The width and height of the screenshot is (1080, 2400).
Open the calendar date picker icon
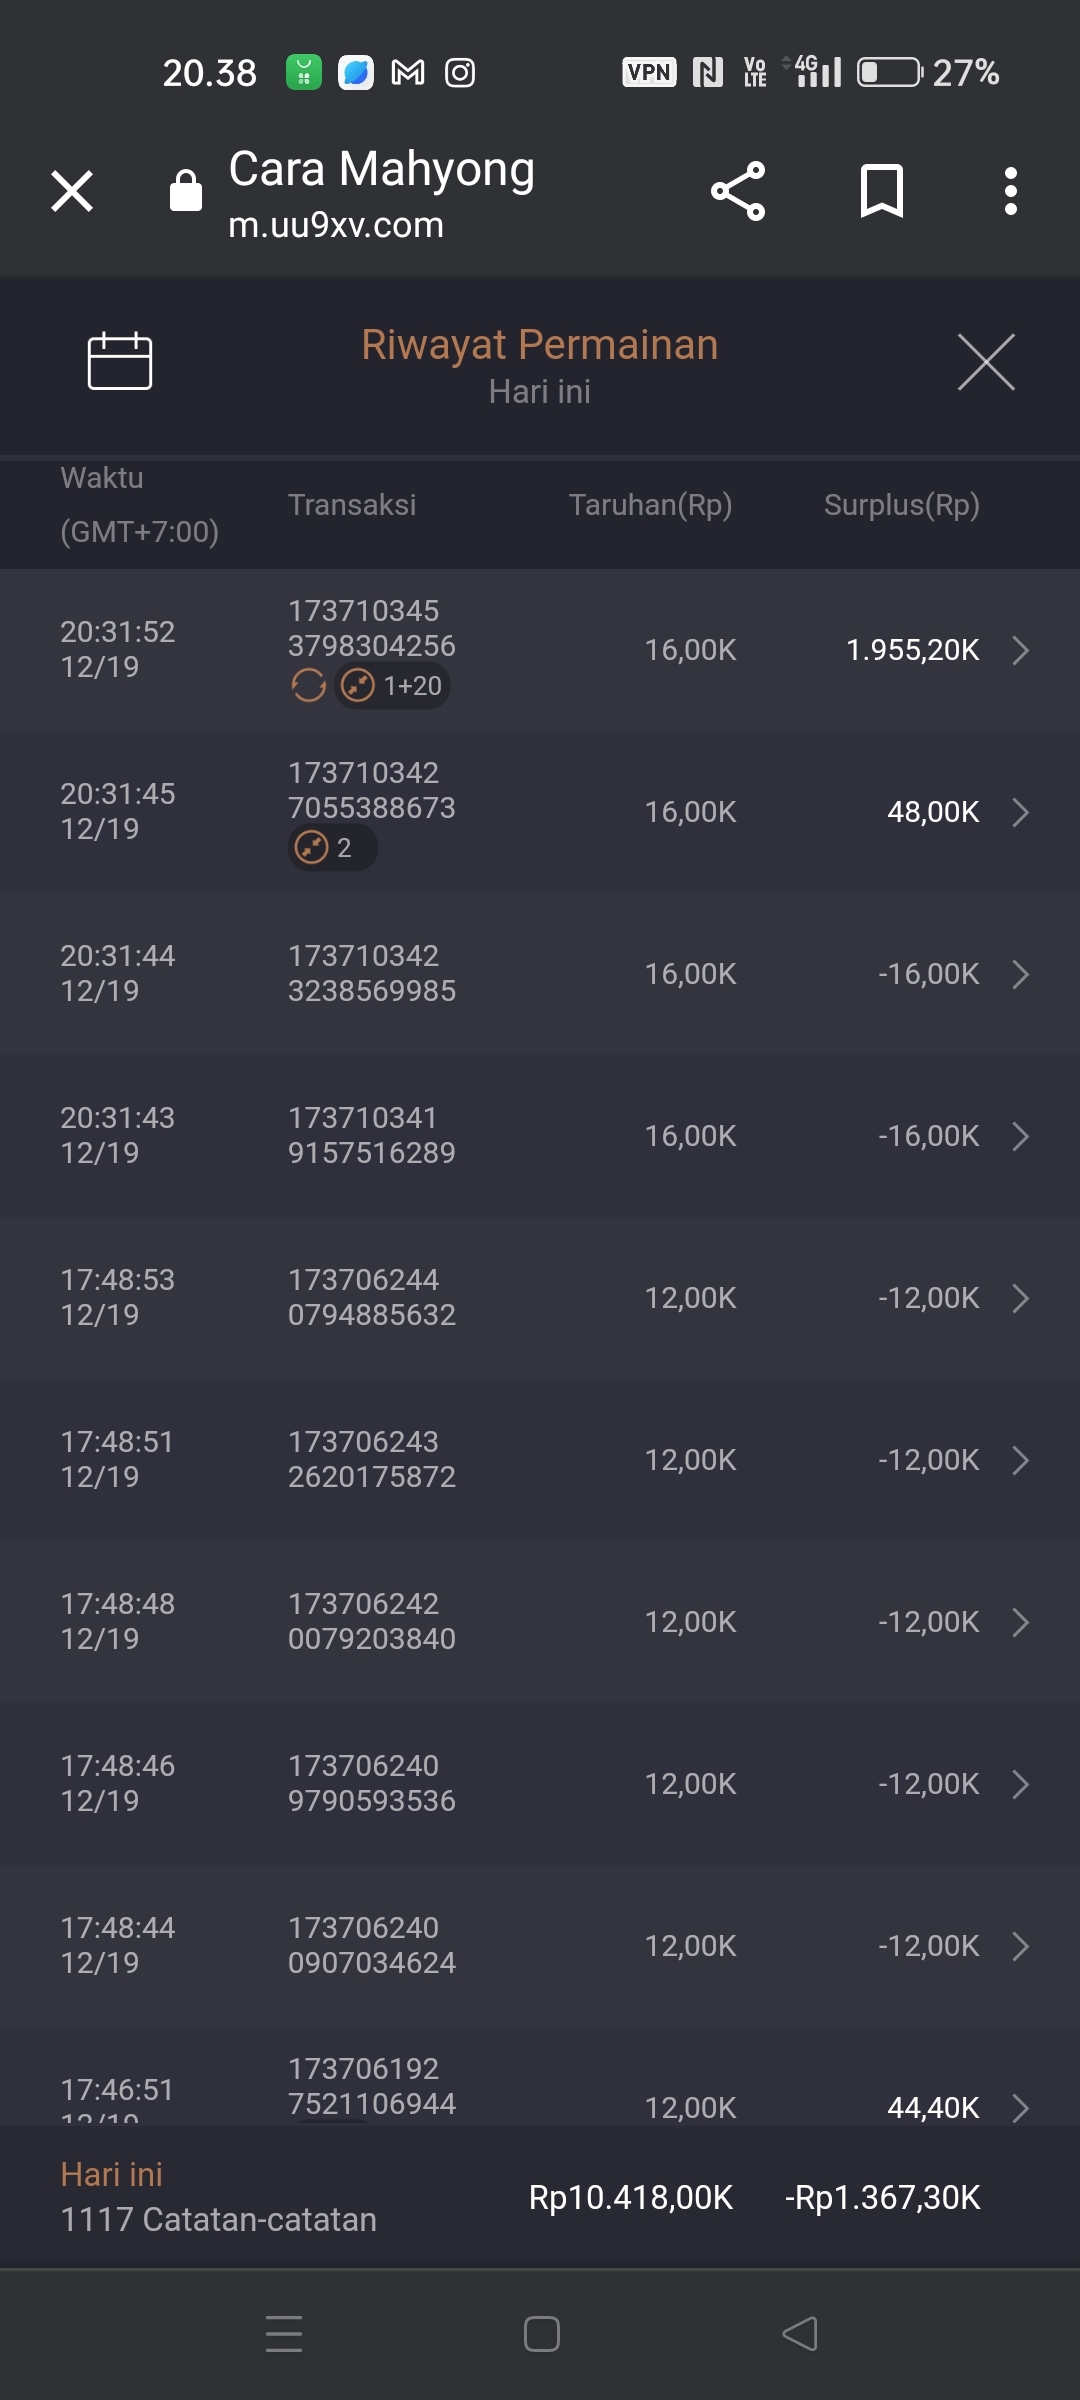(120, 361)
